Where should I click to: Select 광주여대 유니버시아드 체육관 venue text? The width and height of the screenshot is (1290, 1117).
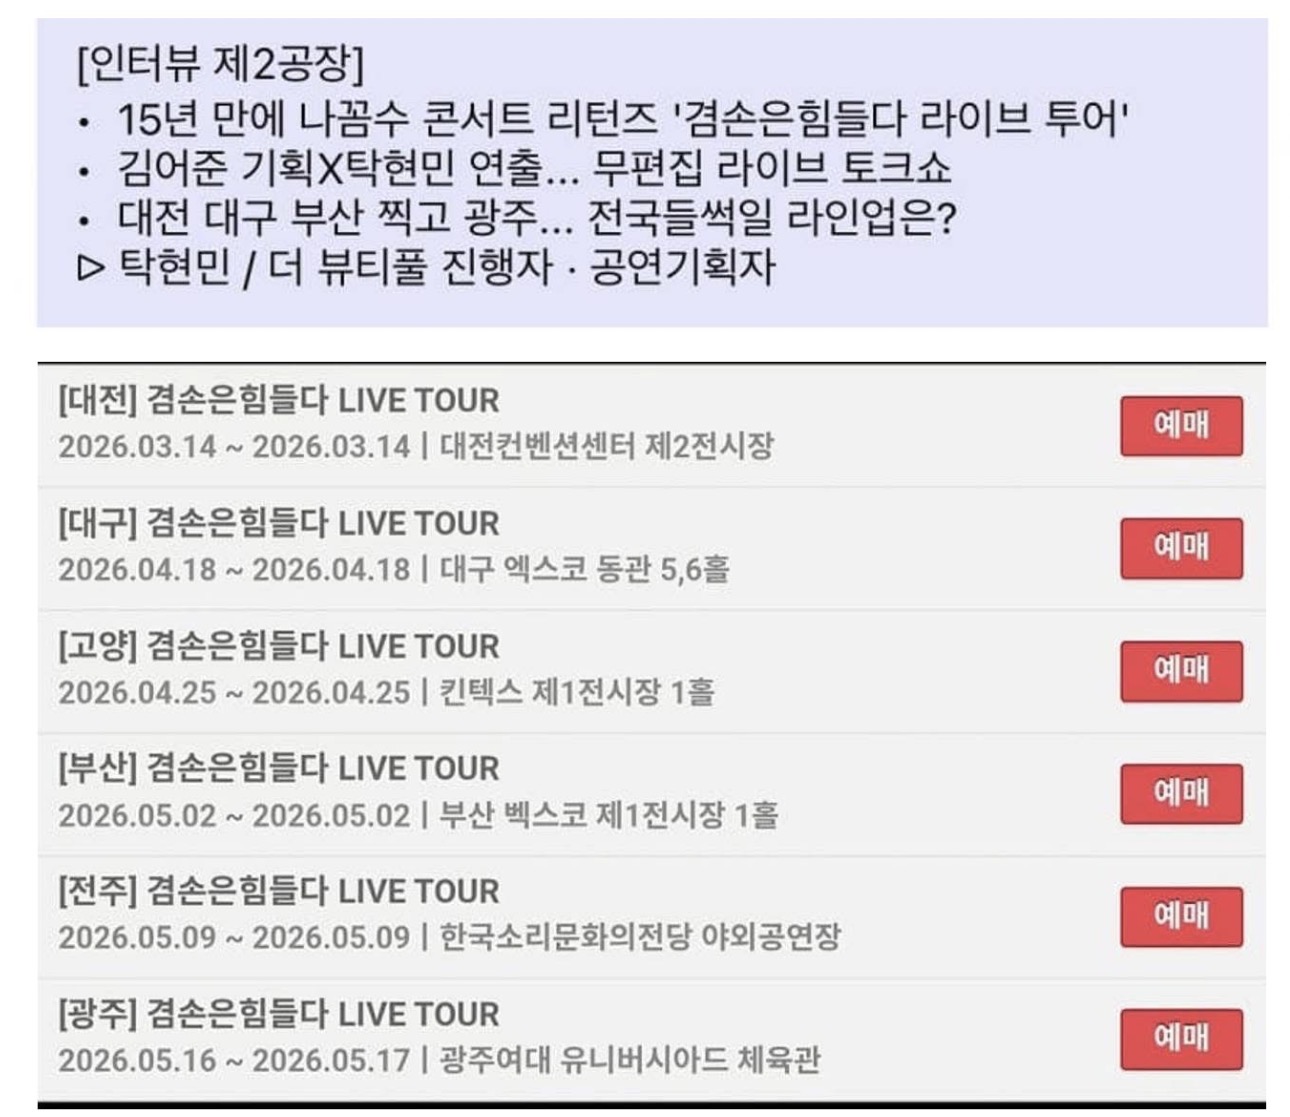tap(630, 1060)
